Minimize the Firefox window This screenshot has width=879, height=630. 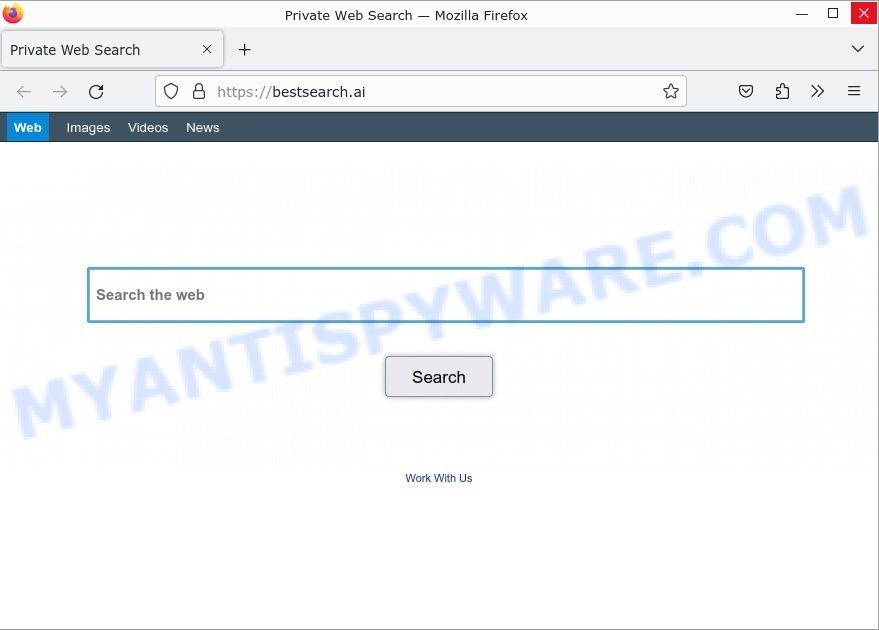click(802, 13)
